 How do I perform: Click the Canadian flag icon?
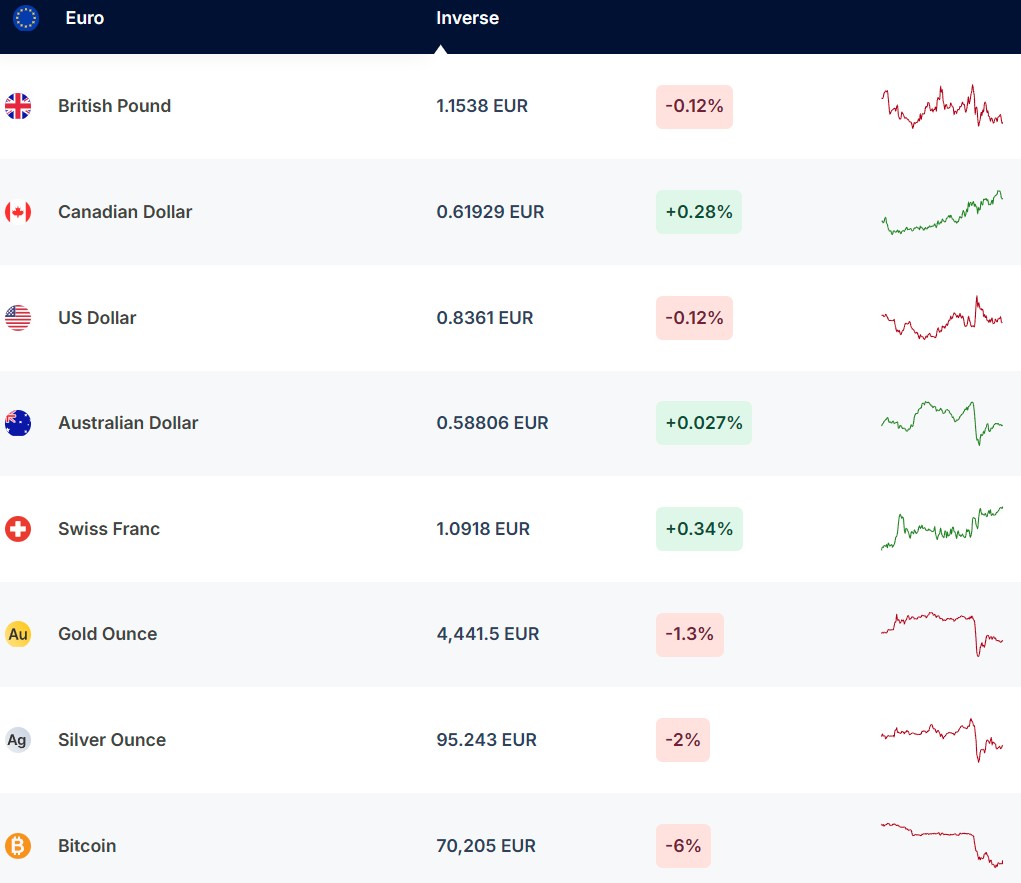[18, 212]
